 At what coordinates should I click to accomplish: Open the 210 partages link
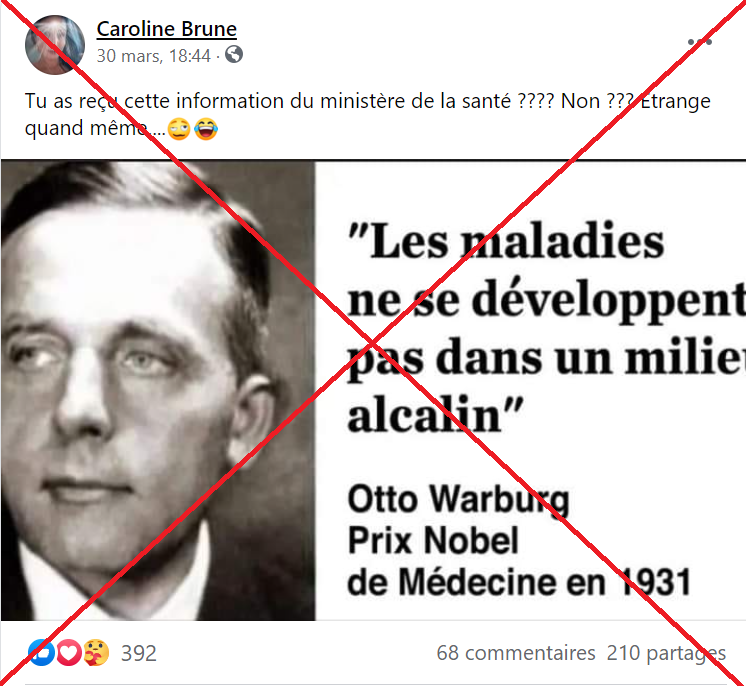[666, 653]
